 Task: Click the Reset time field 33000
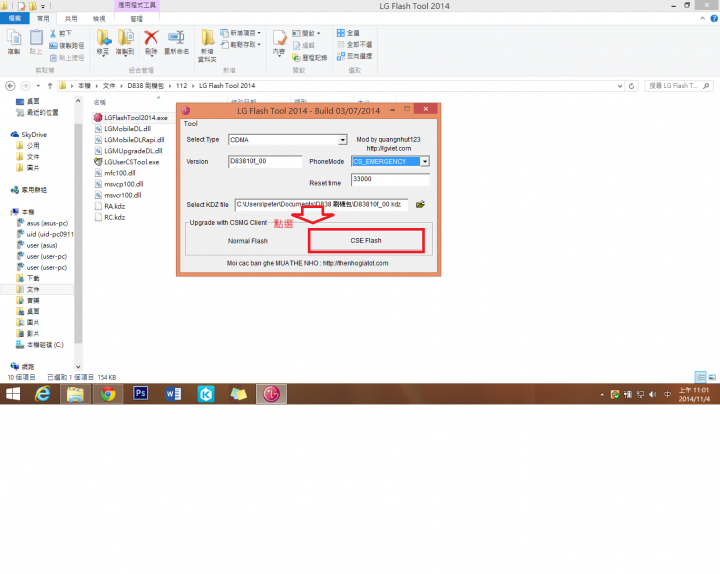(390, 179)
